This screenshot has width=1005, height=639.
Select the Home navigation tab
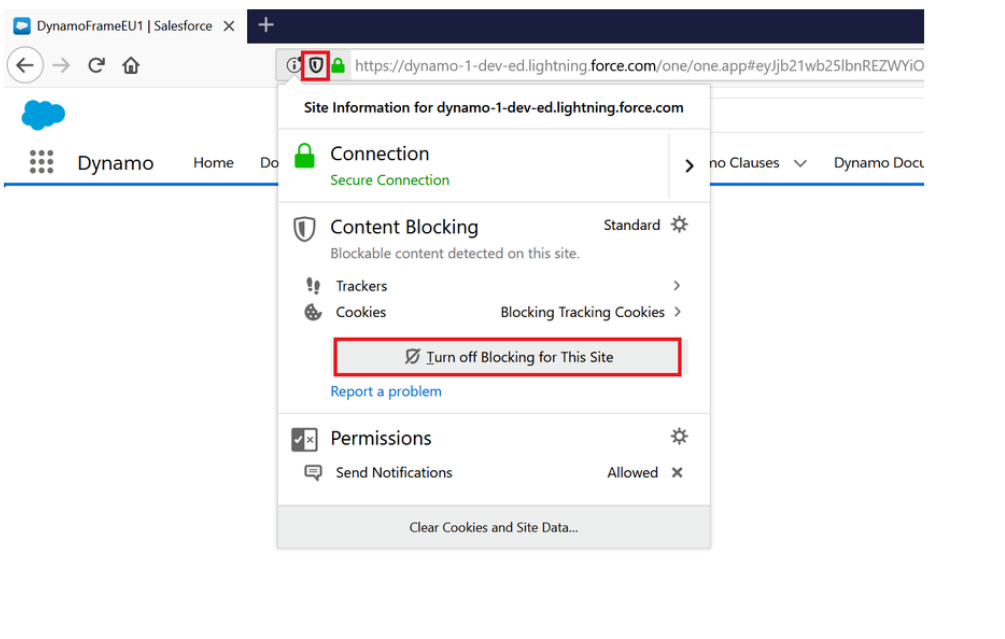click(x=213, y=163)
